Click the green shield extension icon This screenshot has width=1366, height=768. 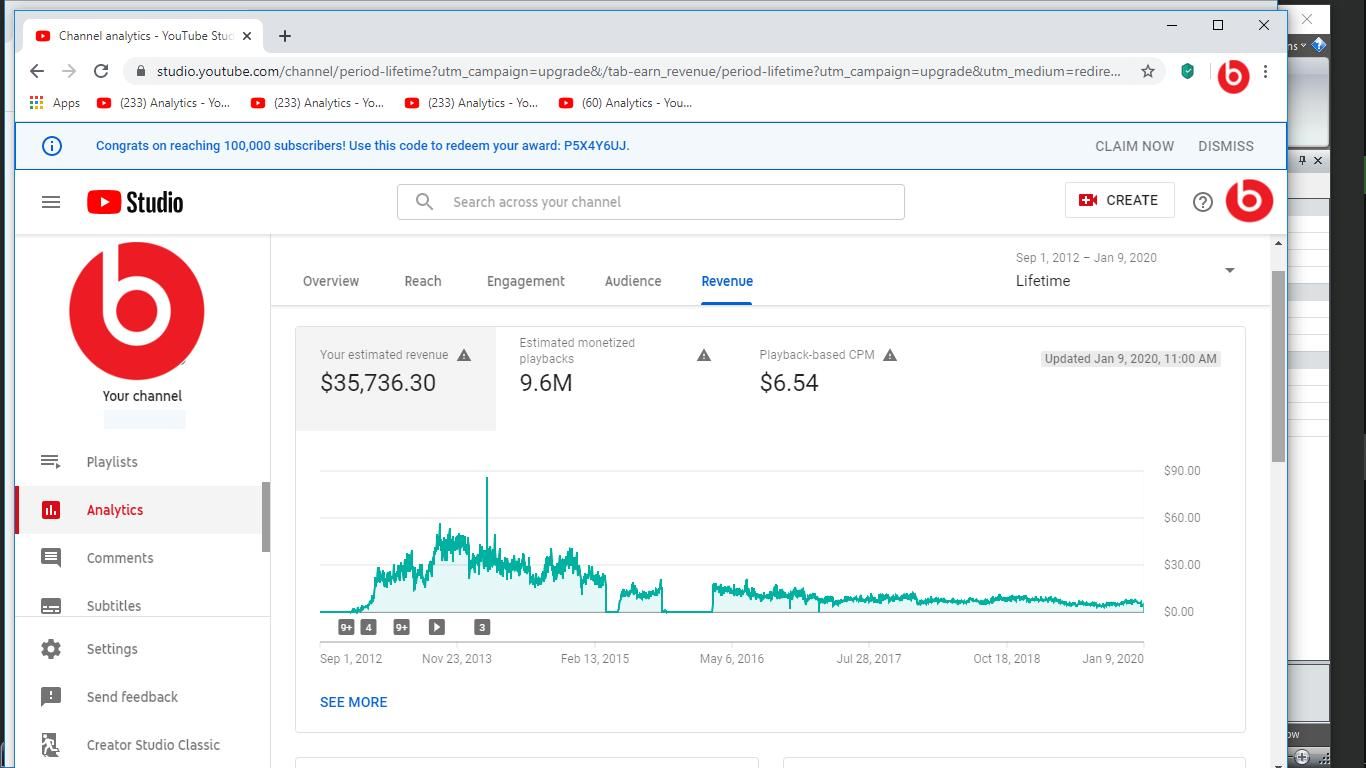(x=1187, y=71)
